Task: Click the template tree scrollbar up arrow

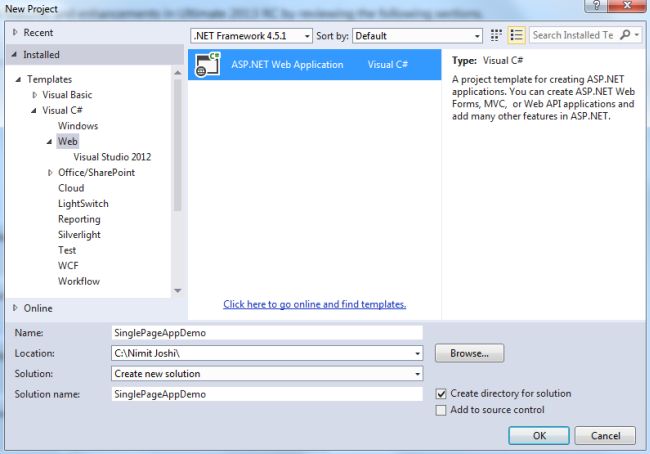Action: pos(177,73)
